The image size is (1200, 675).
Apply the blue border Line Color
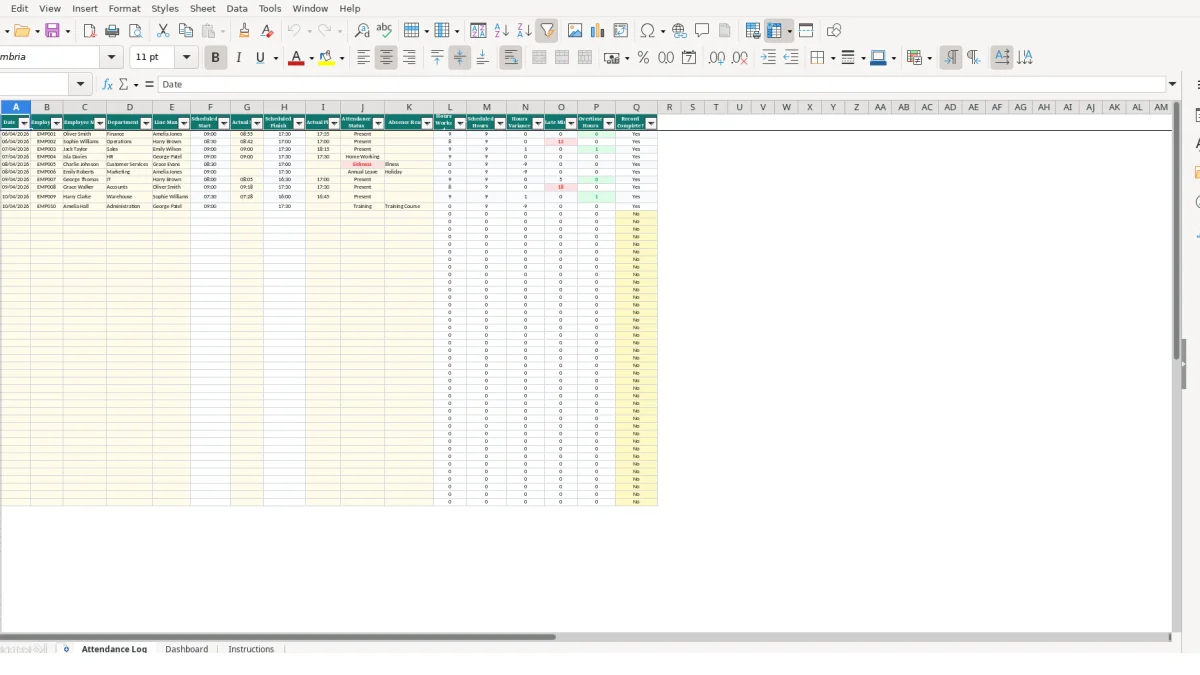[x=878, y=58]
